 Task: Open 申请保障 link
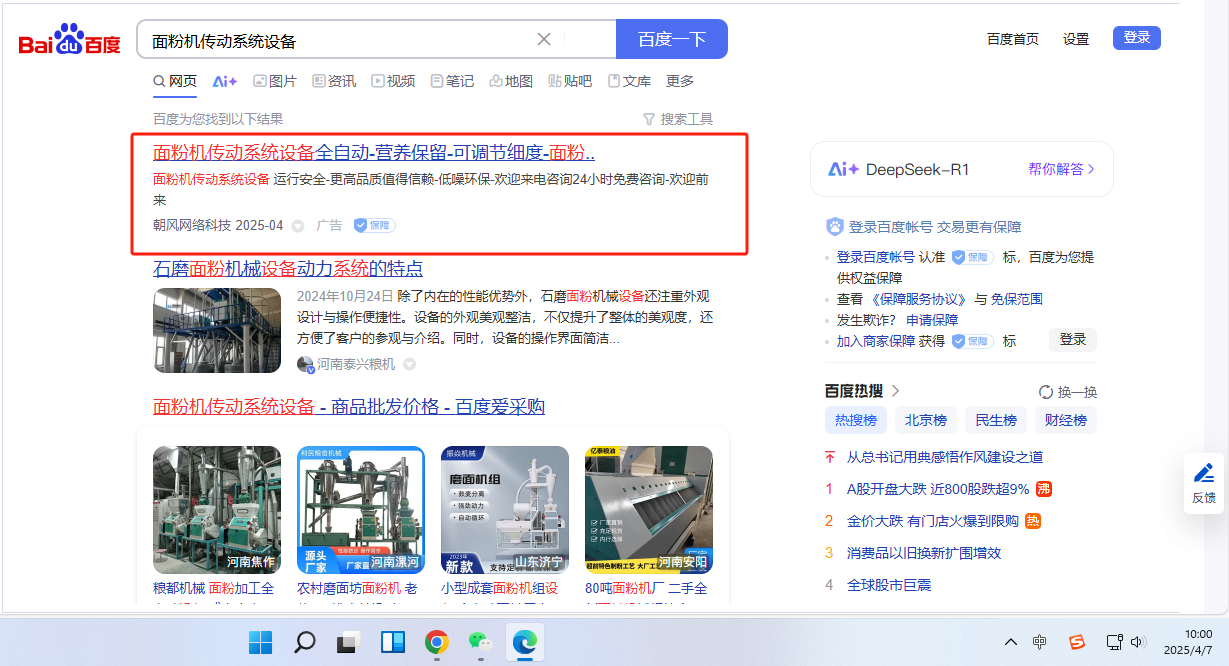pyautogui.click(x=932, y=320)
